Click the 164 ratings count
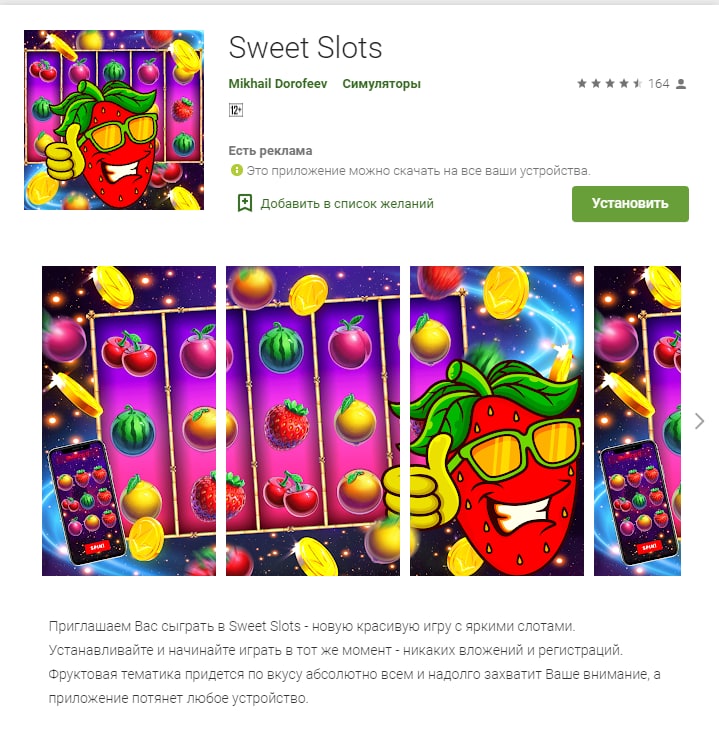719x734 pixels. (x=659, y=84)
